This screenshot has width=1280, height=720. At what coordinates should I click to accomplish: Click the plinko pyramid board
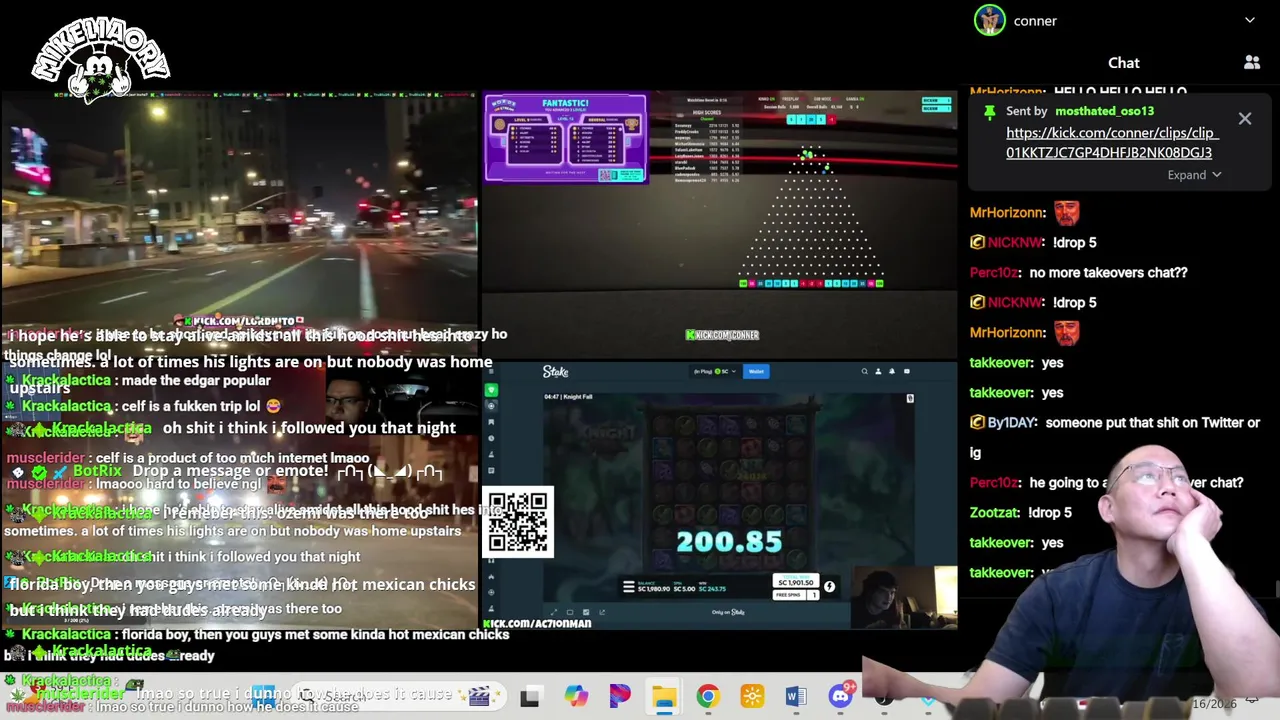811,215
